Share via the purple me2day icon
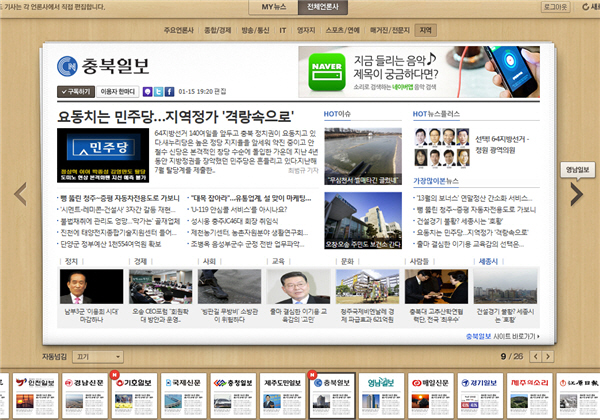The width and height of the screenshot is (600, 420). pos(147,92)
